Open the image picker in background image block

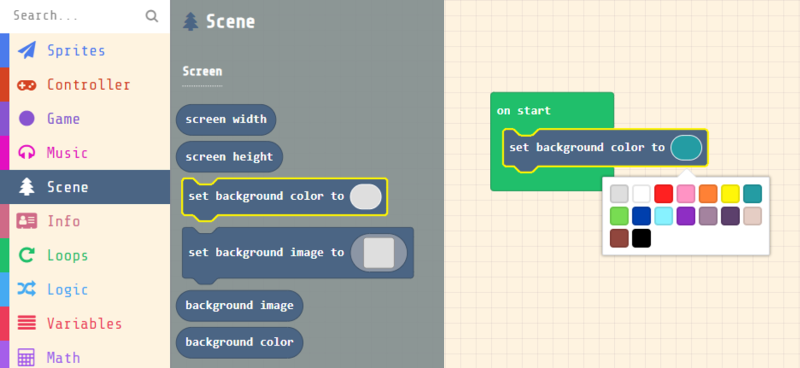(x=379, y=253)
